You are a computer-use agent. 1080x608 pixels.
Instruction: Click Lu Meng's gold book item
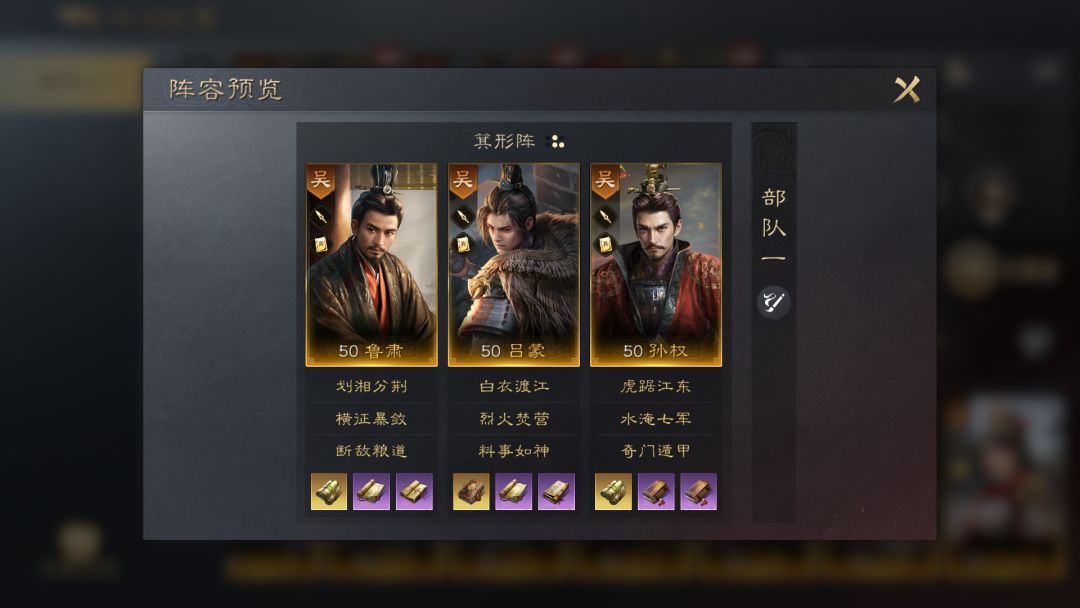(x=471, y=492)
